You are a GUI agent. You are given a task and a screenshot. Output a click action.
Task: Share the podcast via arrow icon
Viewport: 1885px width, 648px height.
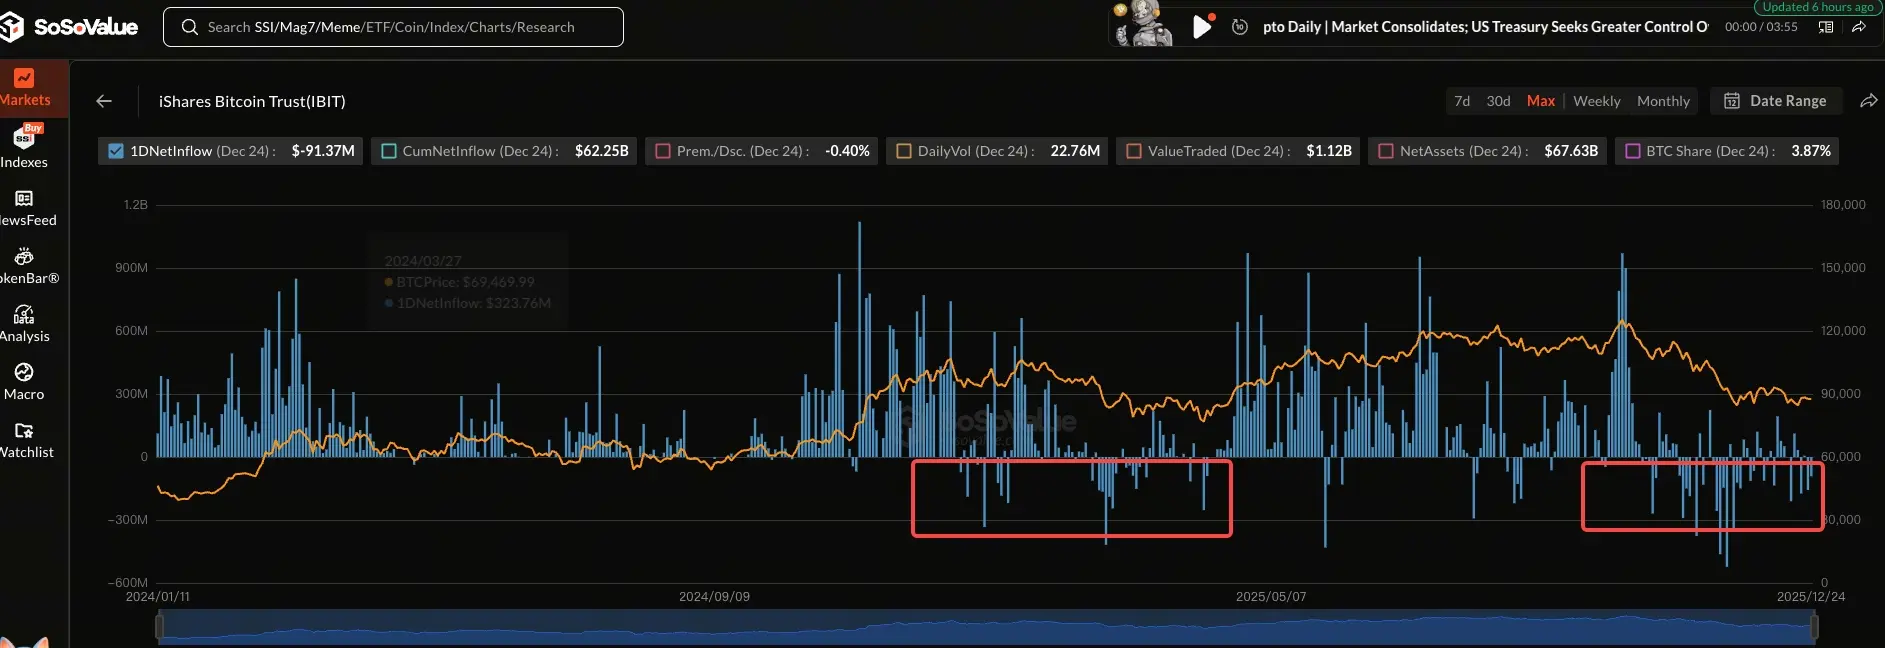pyautogui.click(x=1858, y=27)
